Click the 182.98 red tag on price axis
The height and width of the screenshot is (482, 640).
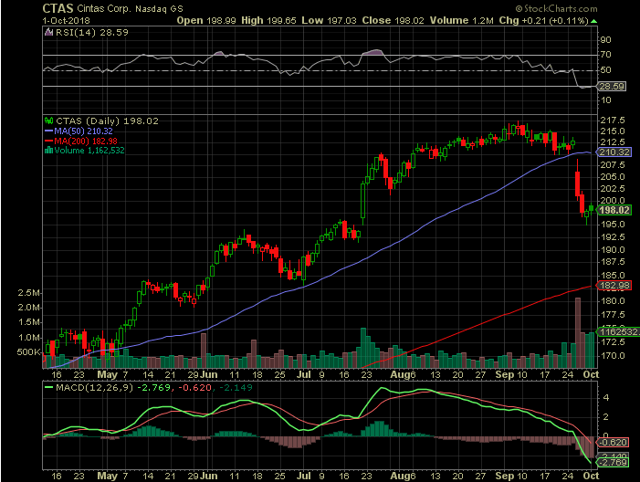(x=614, y=285)
